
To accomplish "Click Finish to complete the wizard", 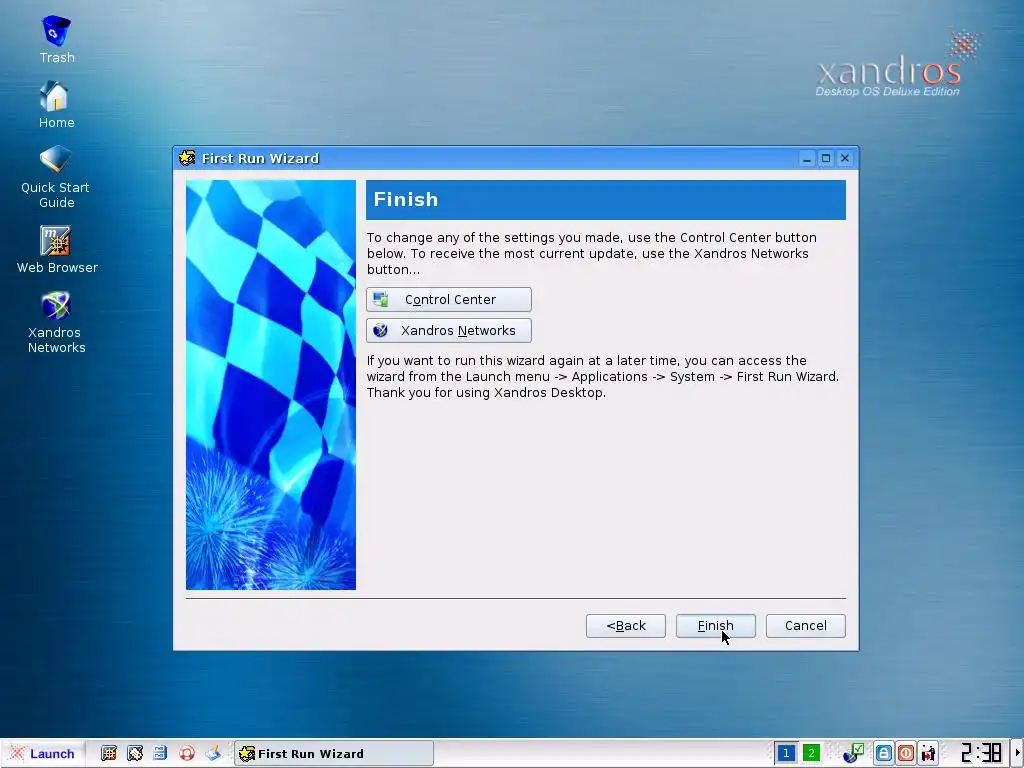I will (x=716, y=626).
